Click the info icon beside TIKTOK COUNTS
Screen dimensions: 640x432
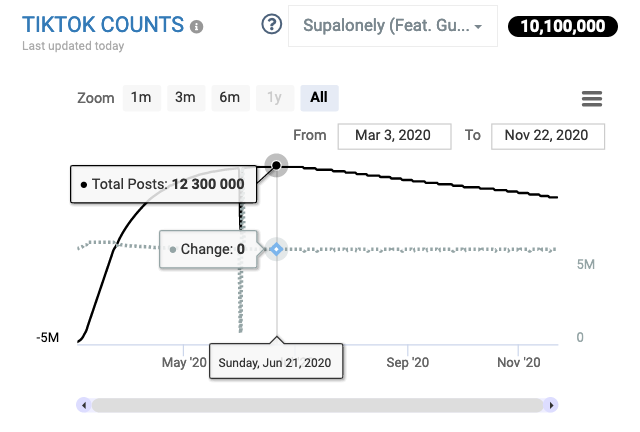coord(197,27)
